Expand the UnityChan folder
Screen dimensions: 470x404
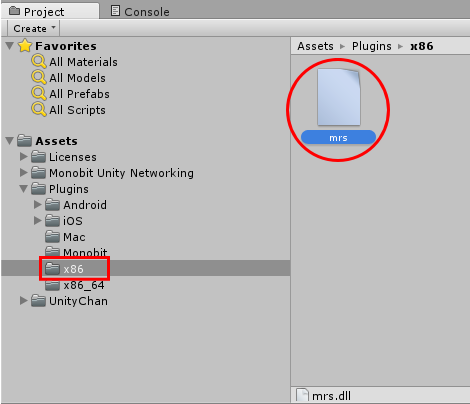tap(23, 301)
